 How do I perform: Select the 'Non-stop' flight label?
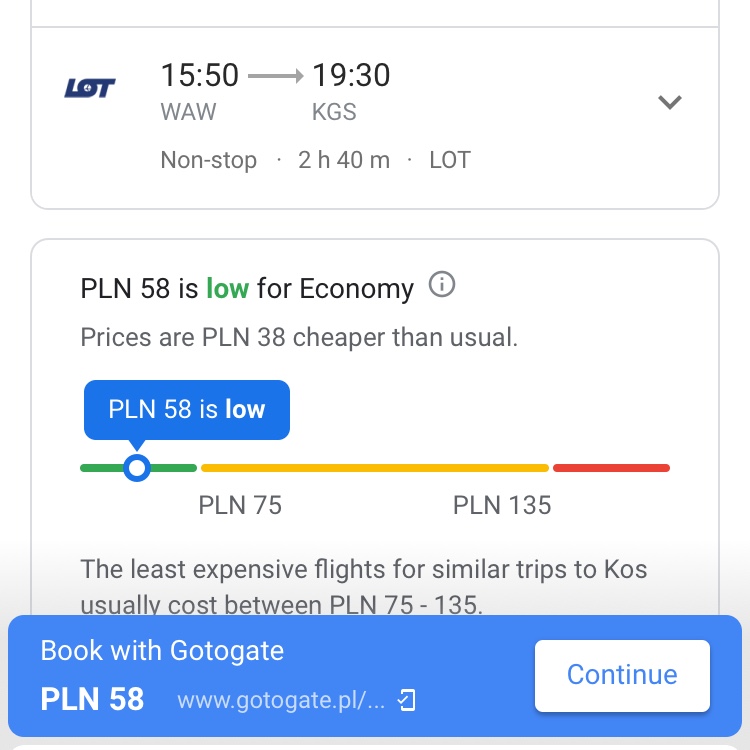209,160
